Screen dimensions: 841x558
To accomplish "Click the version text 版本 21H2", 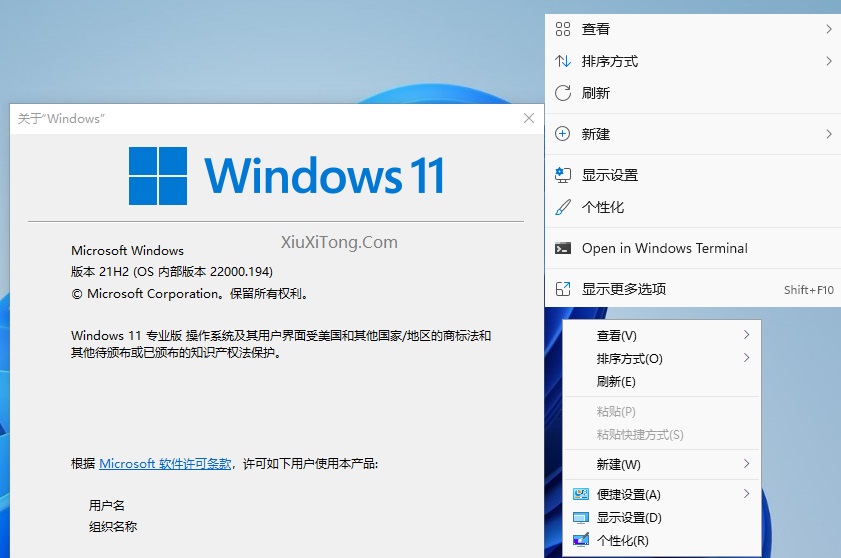I will (172, 271).
